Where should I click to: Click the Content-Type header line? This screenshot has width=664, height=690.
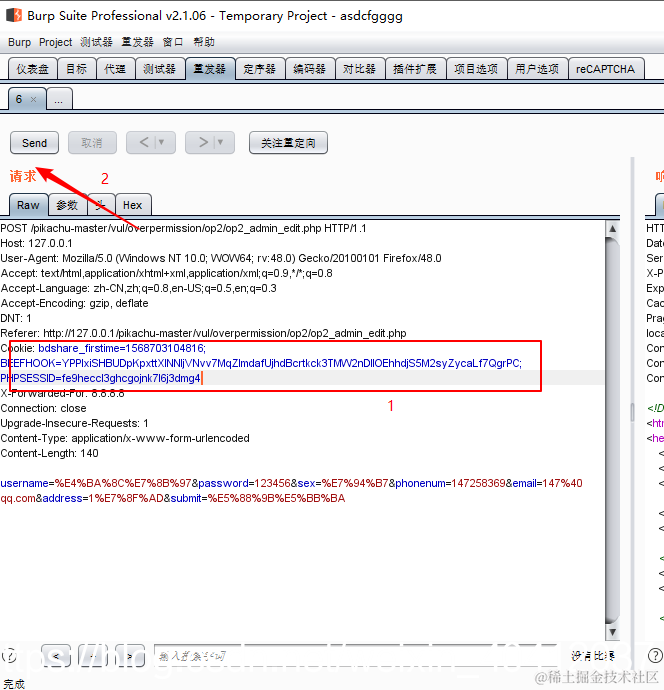point(125,438)
